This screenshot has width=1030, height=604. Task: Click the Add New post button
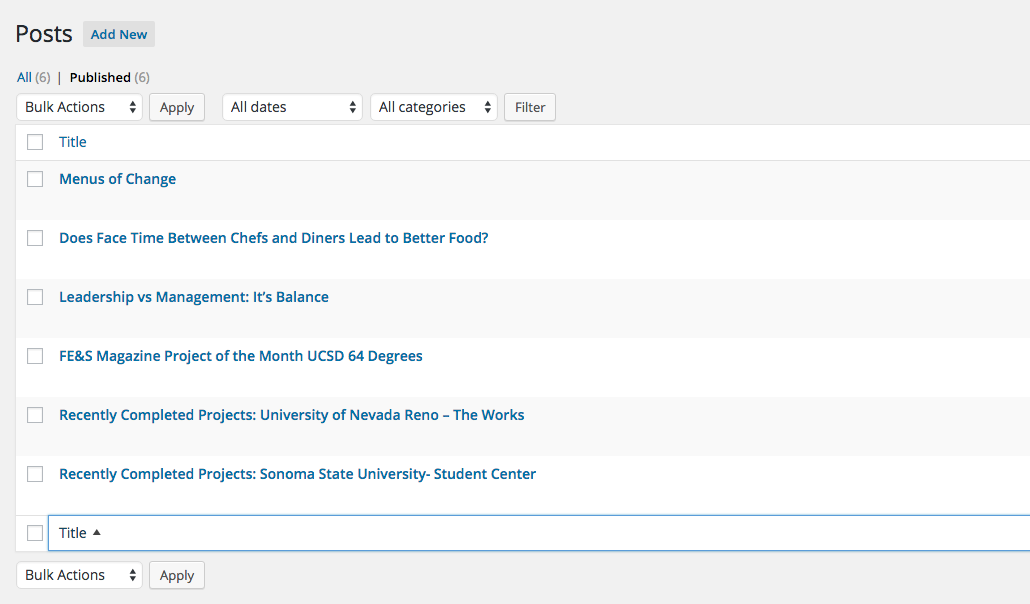point(119,34)
